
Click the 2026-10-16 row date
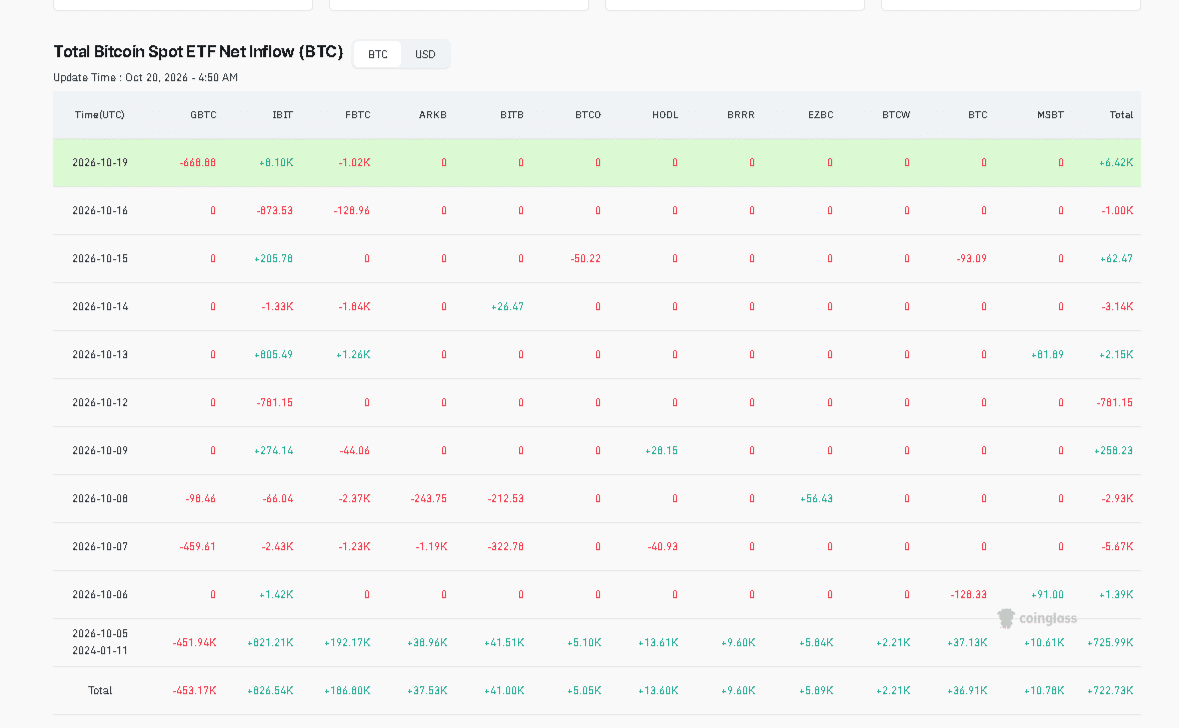(100, 211)
